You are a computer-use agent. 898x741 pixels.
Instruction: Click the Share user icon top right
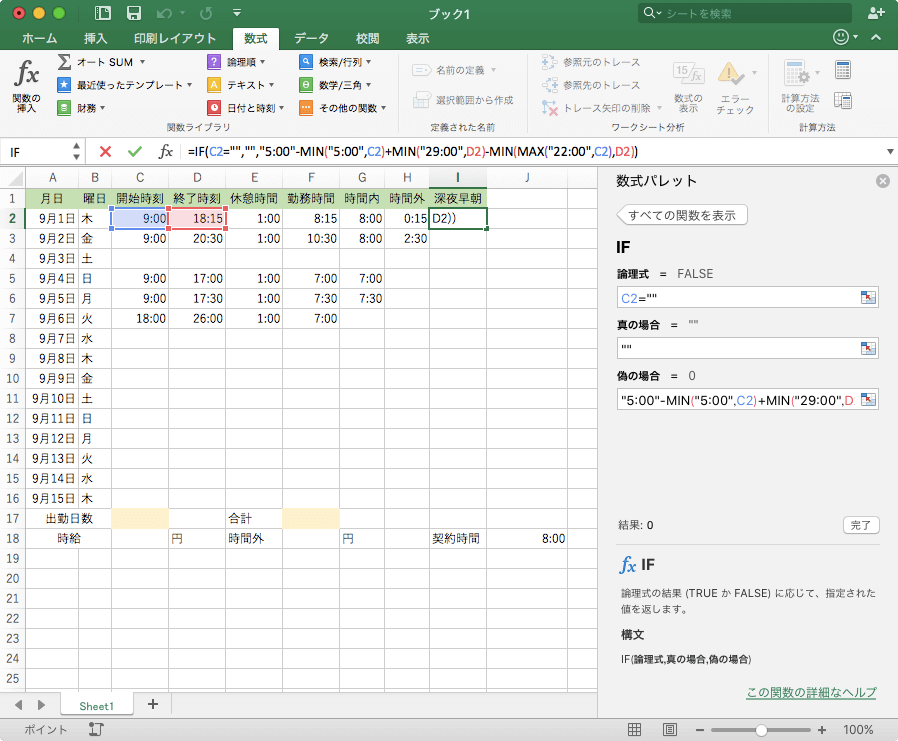tap(875, 13)
